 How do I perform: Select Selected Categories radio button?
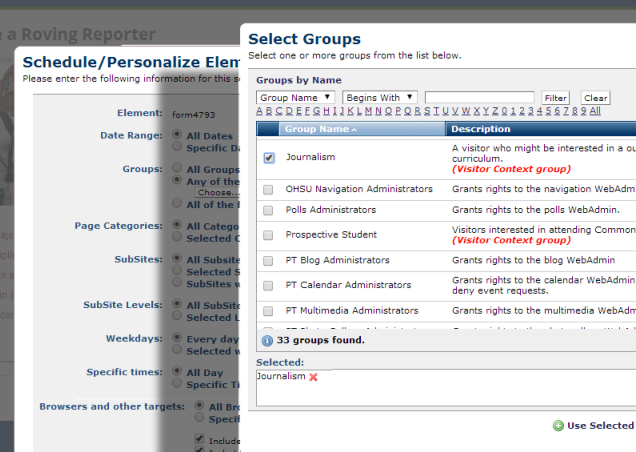[177, 236]
